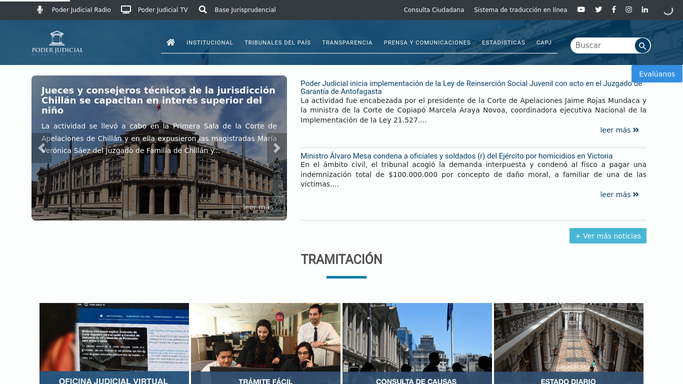Open the Trámite Fácil thumbnail card
Screen dimensions: 683x384
(x=266, y=344)
